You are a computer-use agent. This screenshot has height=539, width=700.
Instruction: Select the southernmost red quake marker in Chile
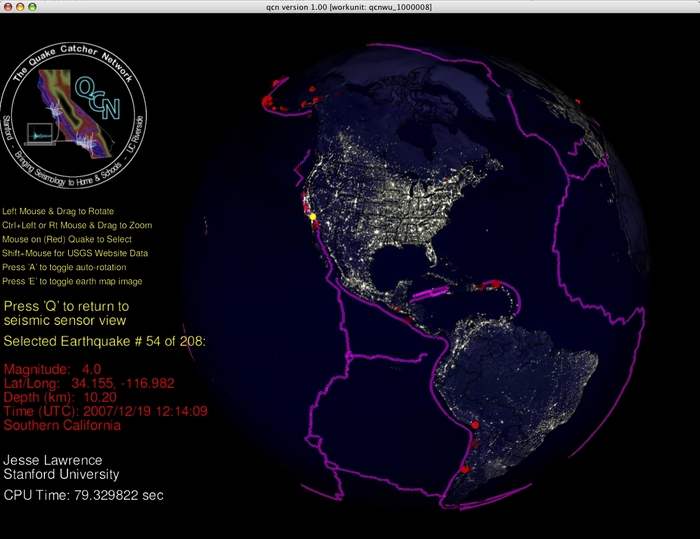[x=463, y=468]
